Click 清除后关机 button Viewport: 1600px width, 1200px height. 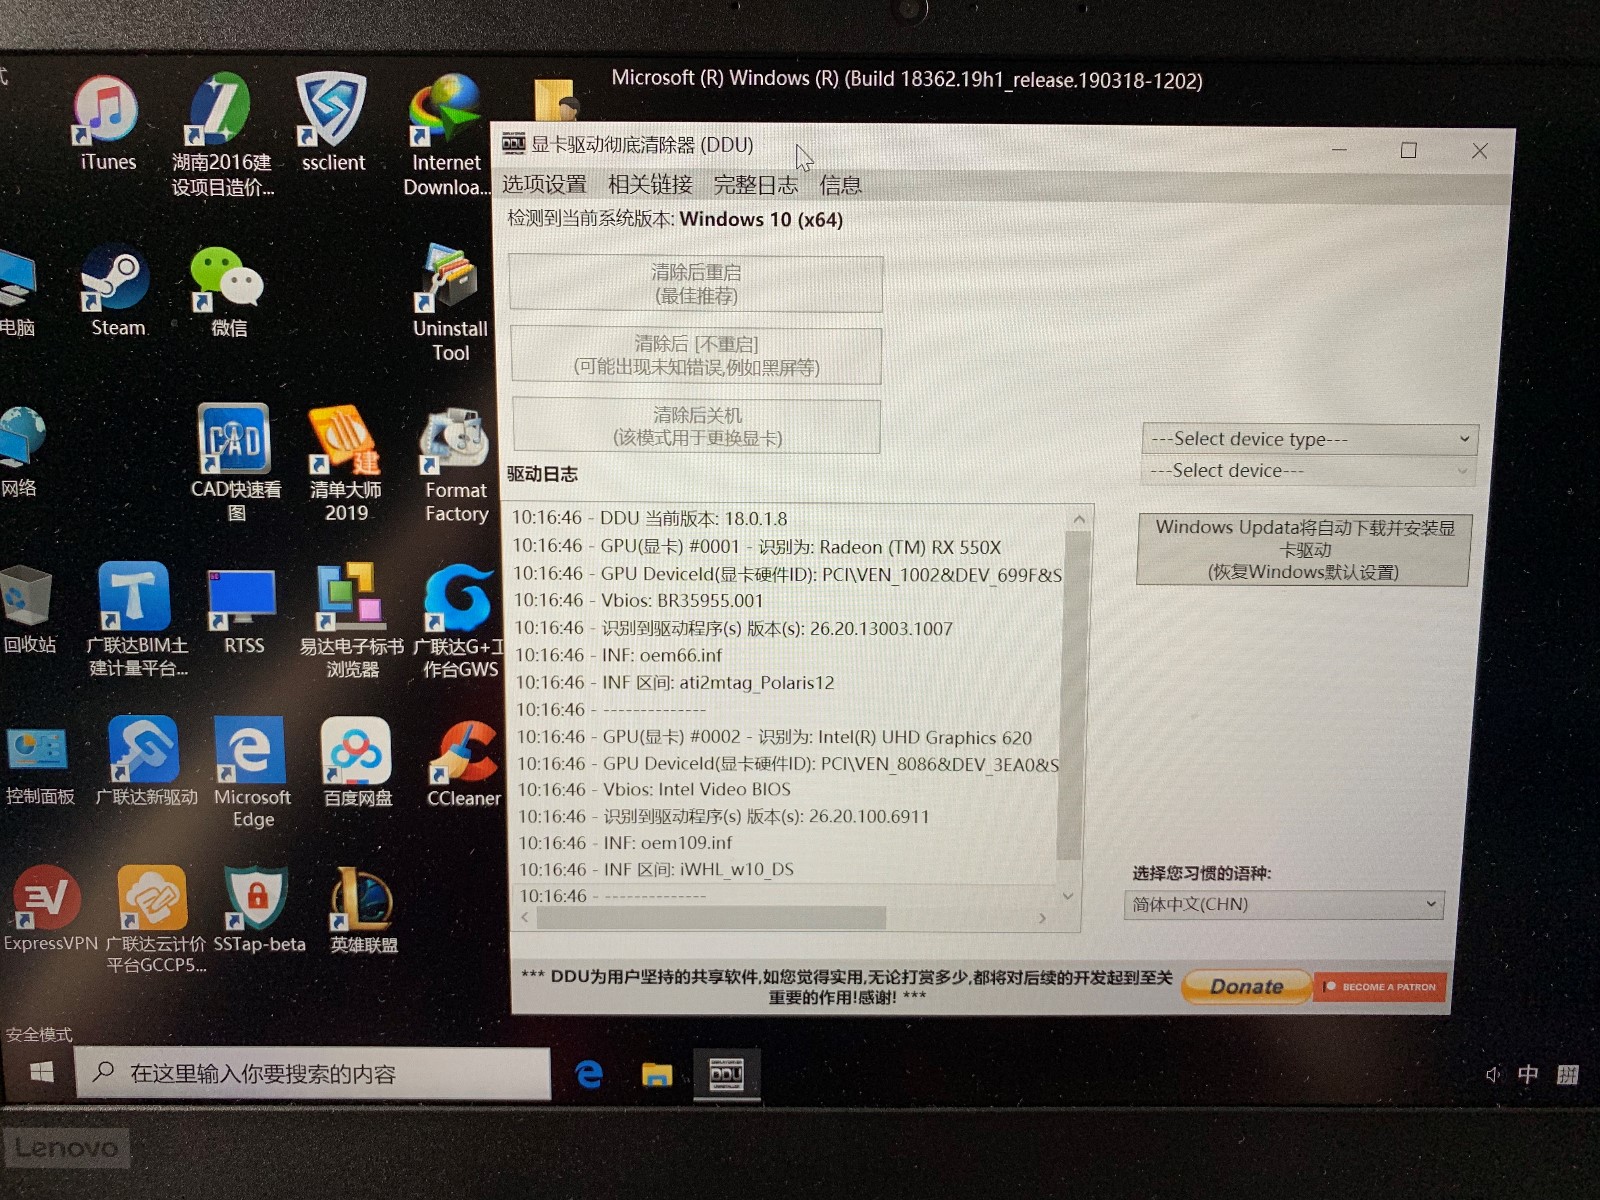[697, 426]
